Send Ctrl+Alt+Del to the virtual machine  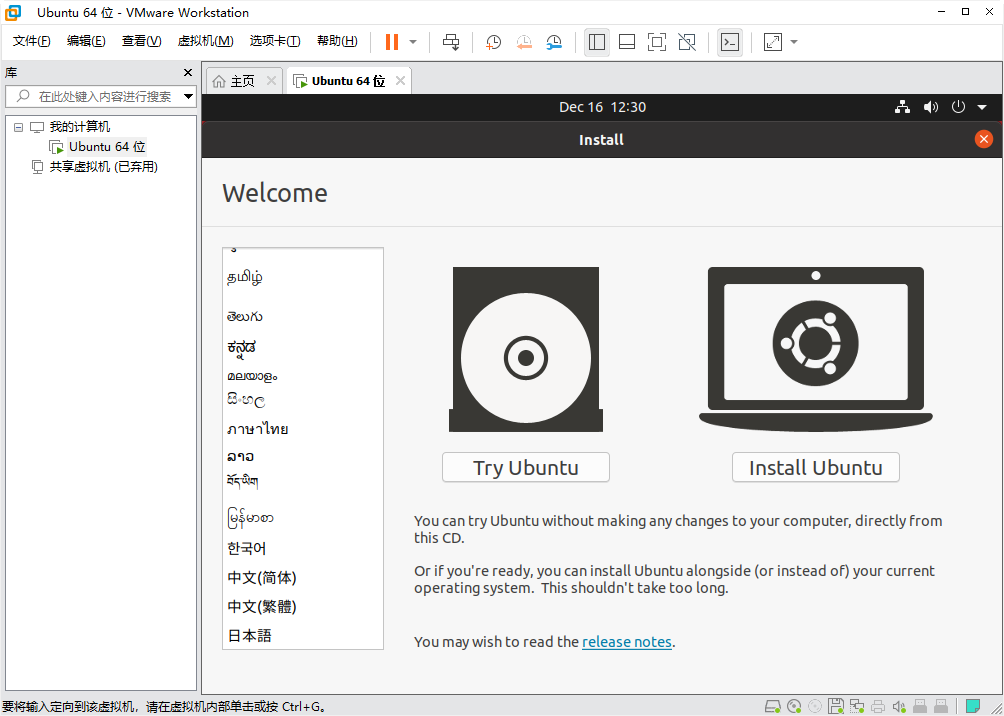[451, 42]
